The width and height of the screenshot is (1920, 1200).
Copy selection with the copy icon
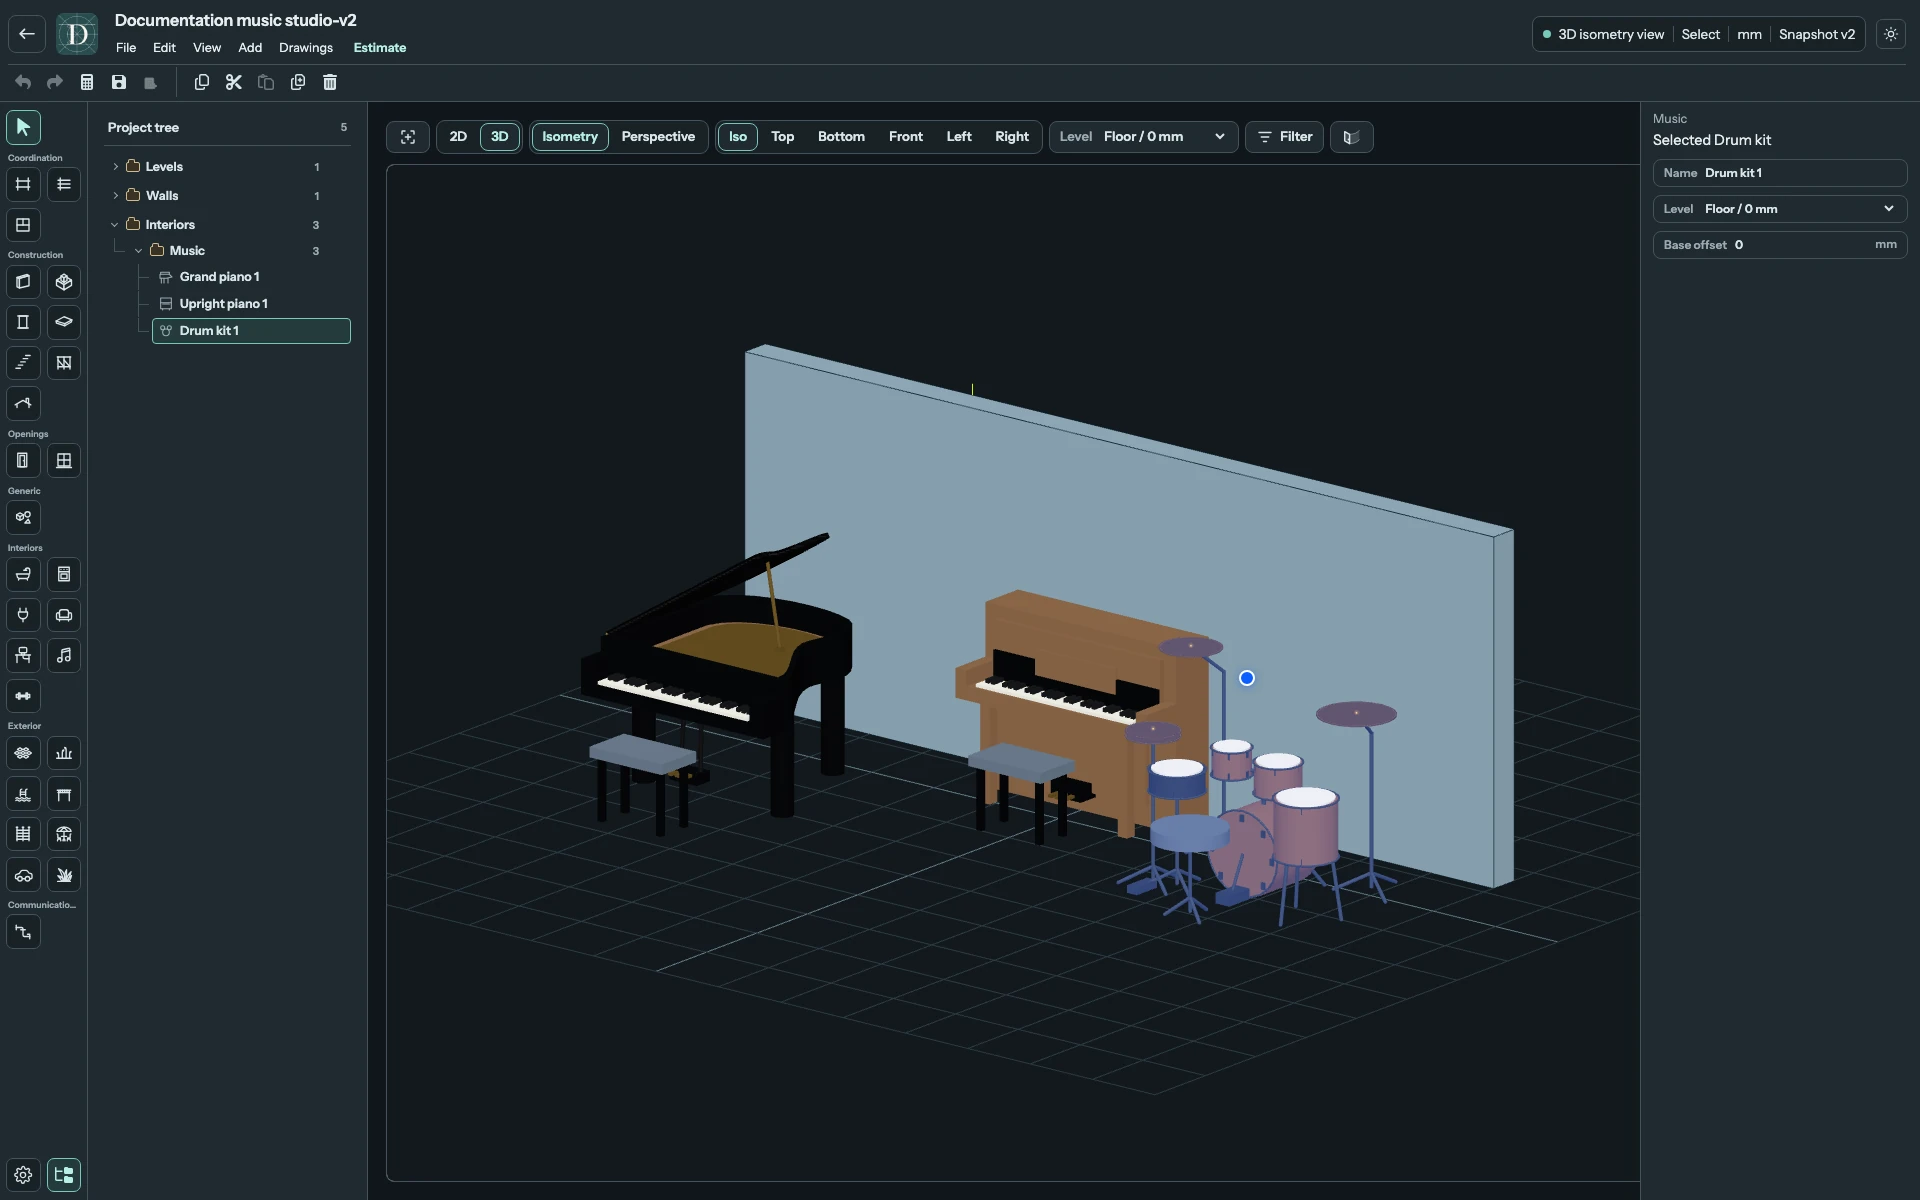tap(202, 82)
